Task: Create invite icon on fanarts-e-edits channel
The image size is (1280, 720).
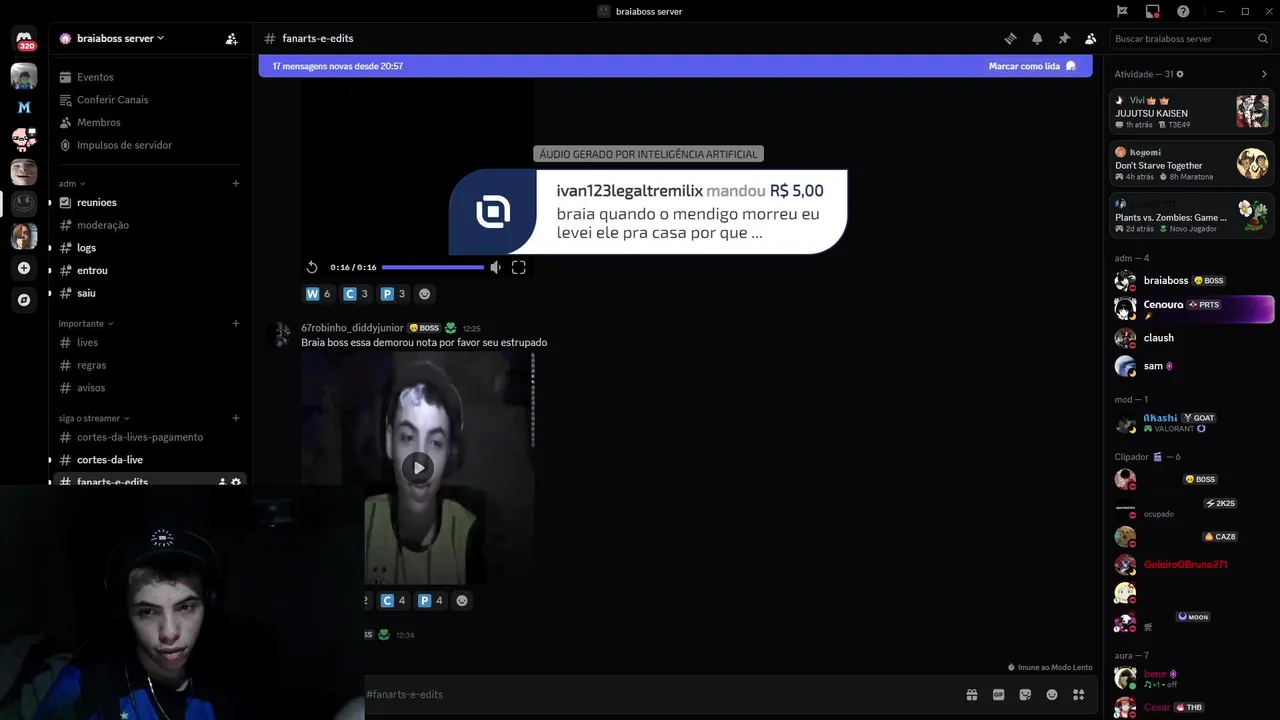Action: (222, 482)
